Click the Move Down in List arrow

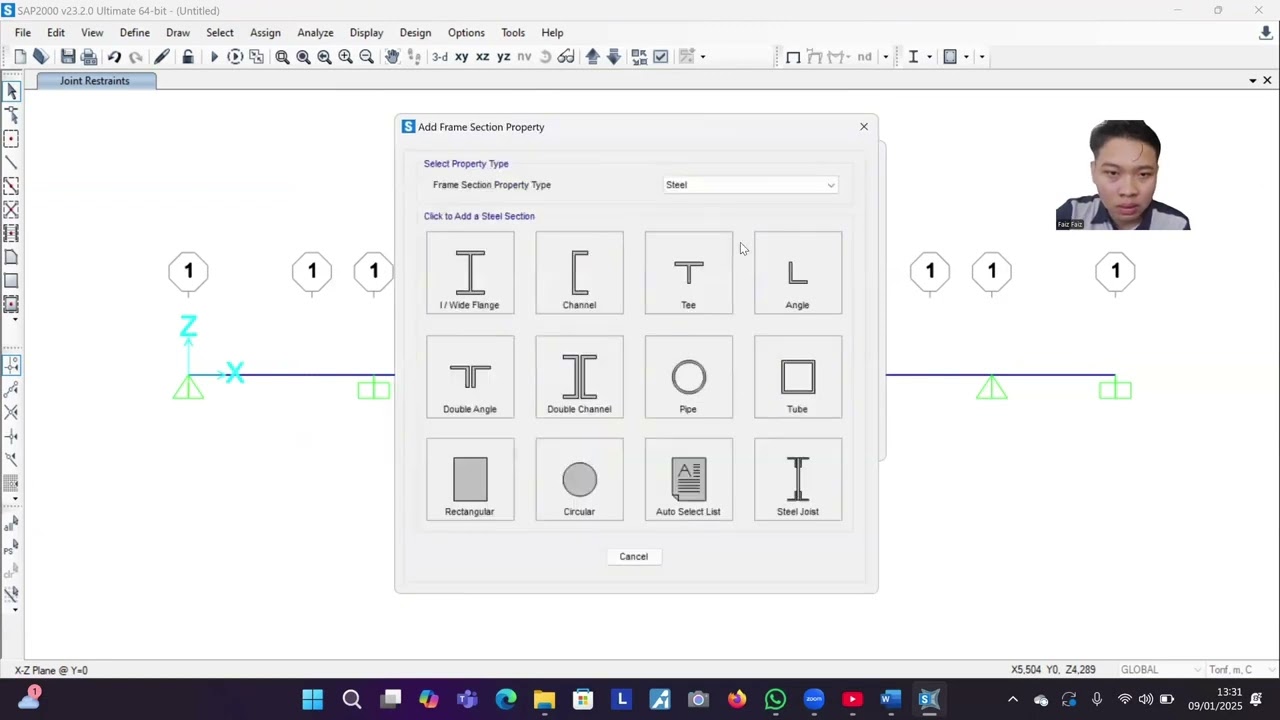point(613,57)
